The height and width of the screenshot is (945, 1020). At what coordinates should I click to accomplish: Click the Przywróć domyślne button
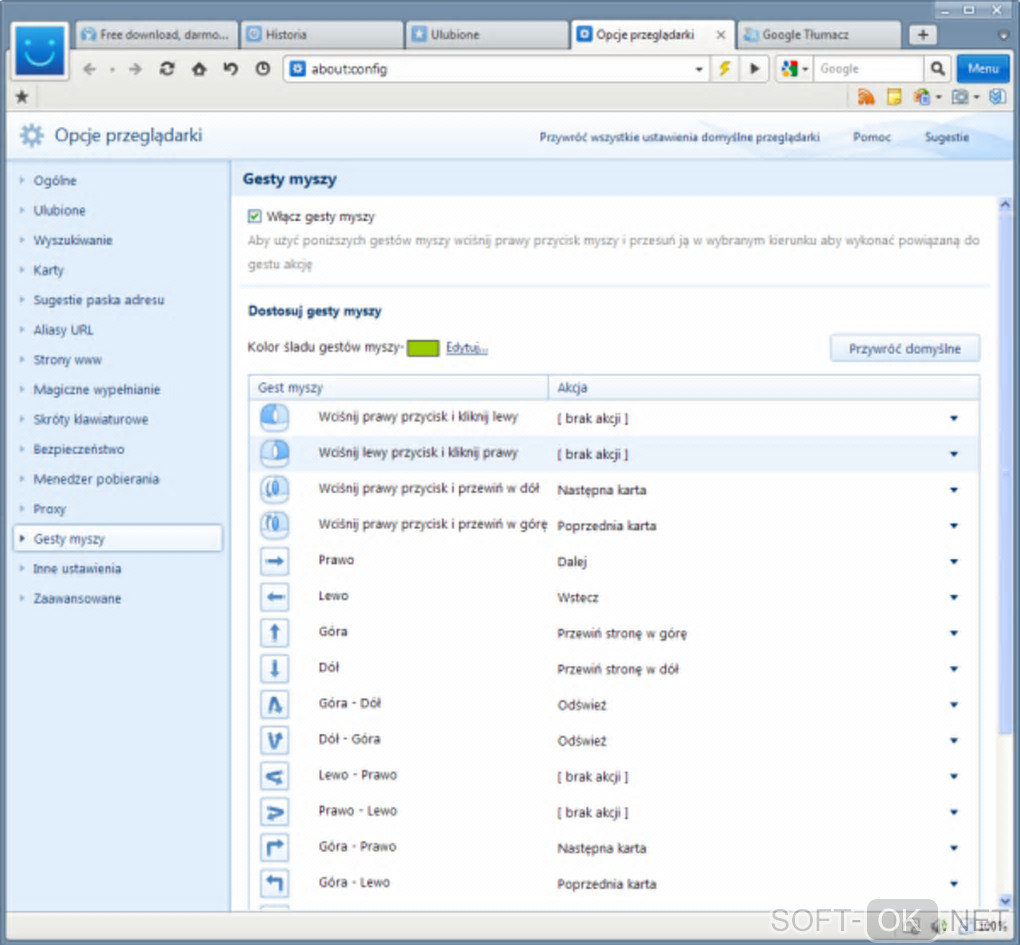(x=904, y=349)
